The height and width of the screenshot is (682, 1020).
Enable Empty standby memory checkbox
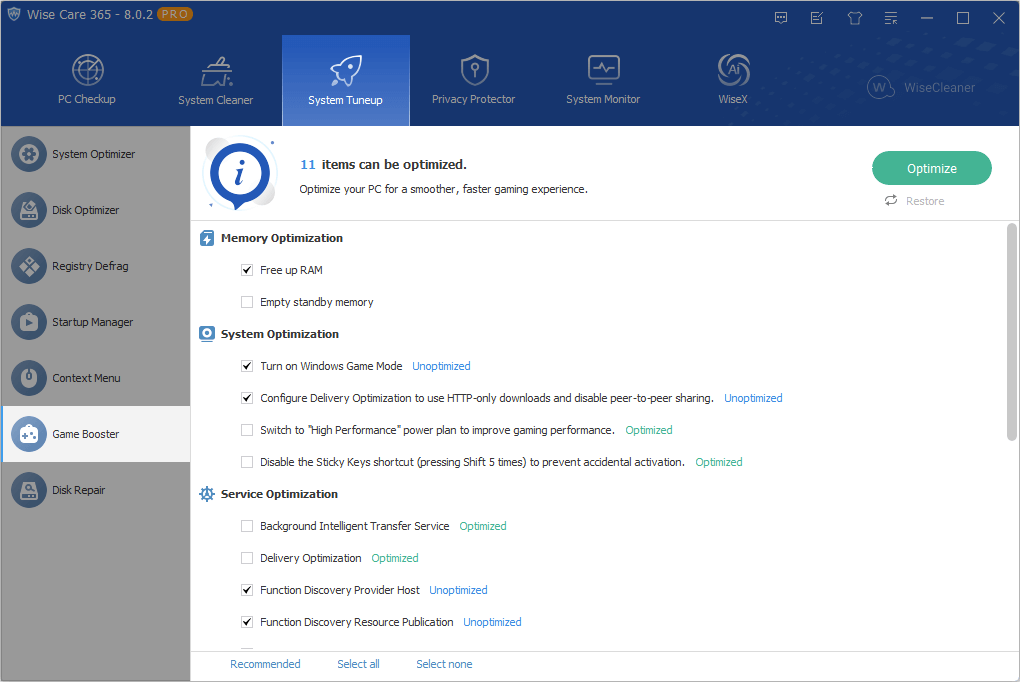pos(247,302)
